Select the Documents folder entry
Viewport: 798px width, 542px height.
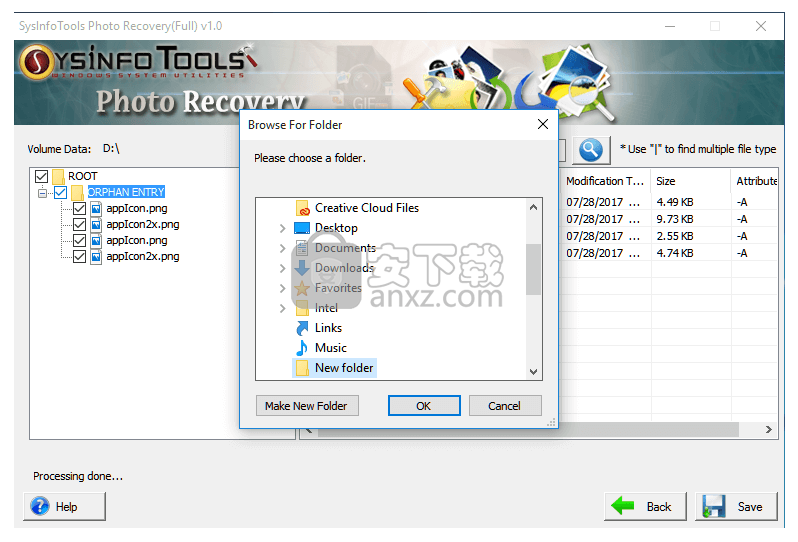(x=345, y=248)
